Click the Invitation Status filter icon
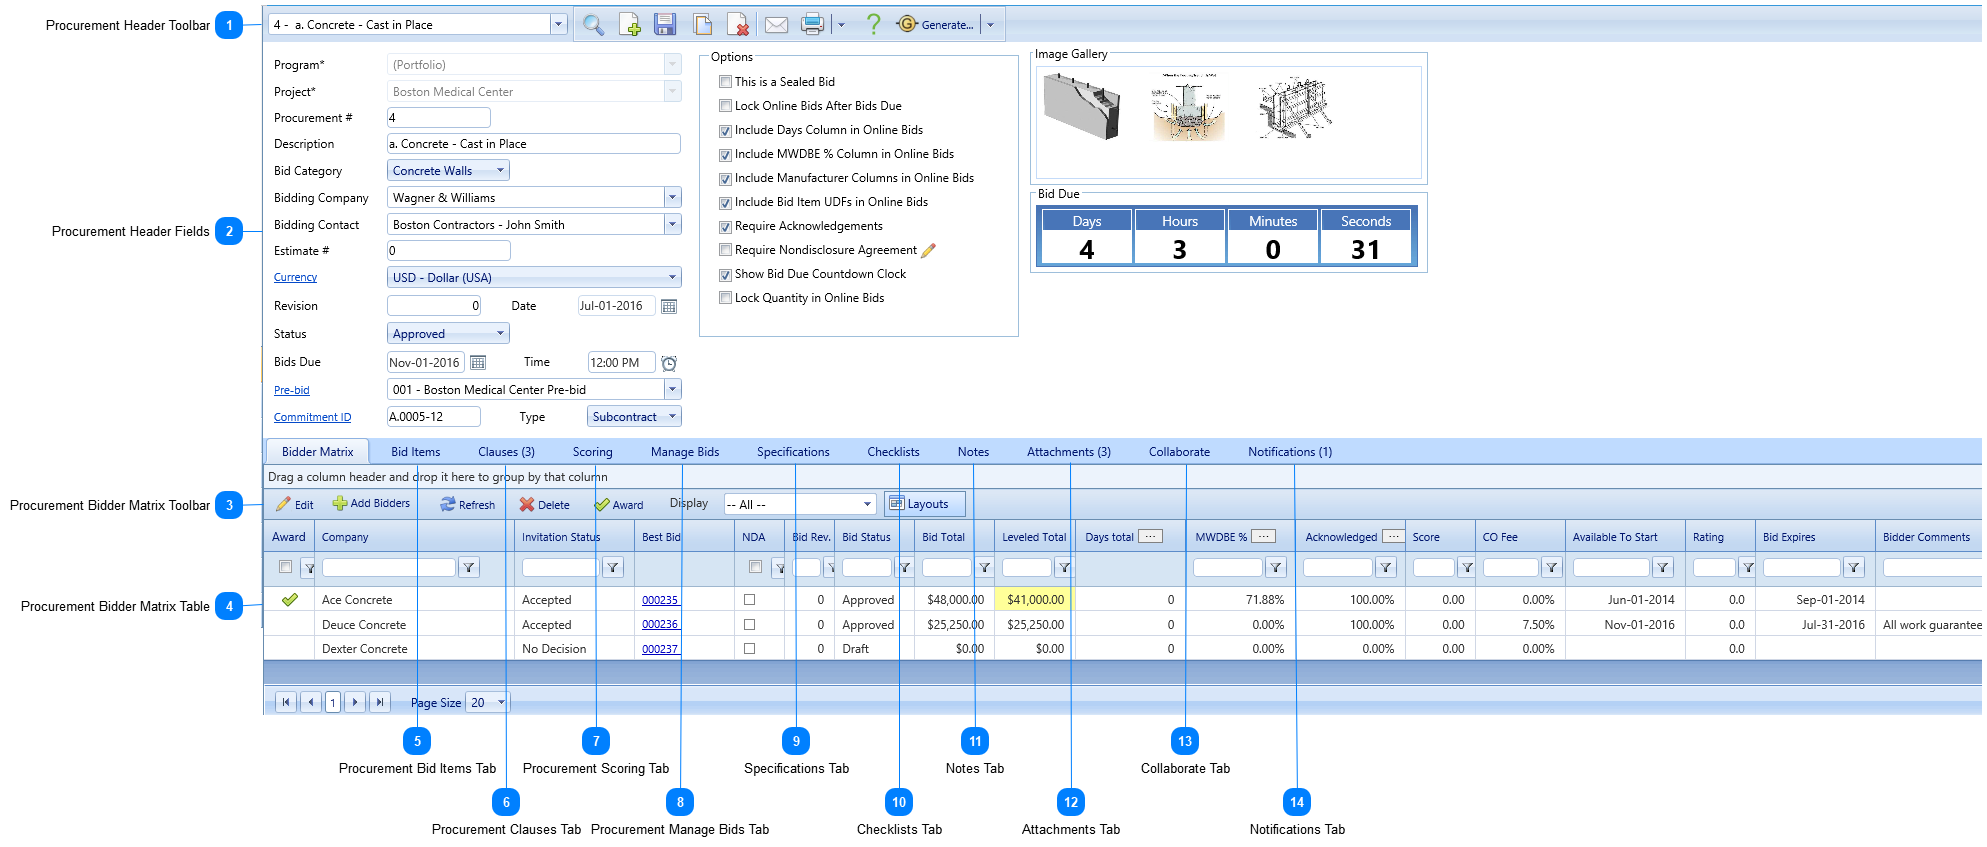Image resolution: width=1987 pixels, height=847 pixels. (613, 568)
